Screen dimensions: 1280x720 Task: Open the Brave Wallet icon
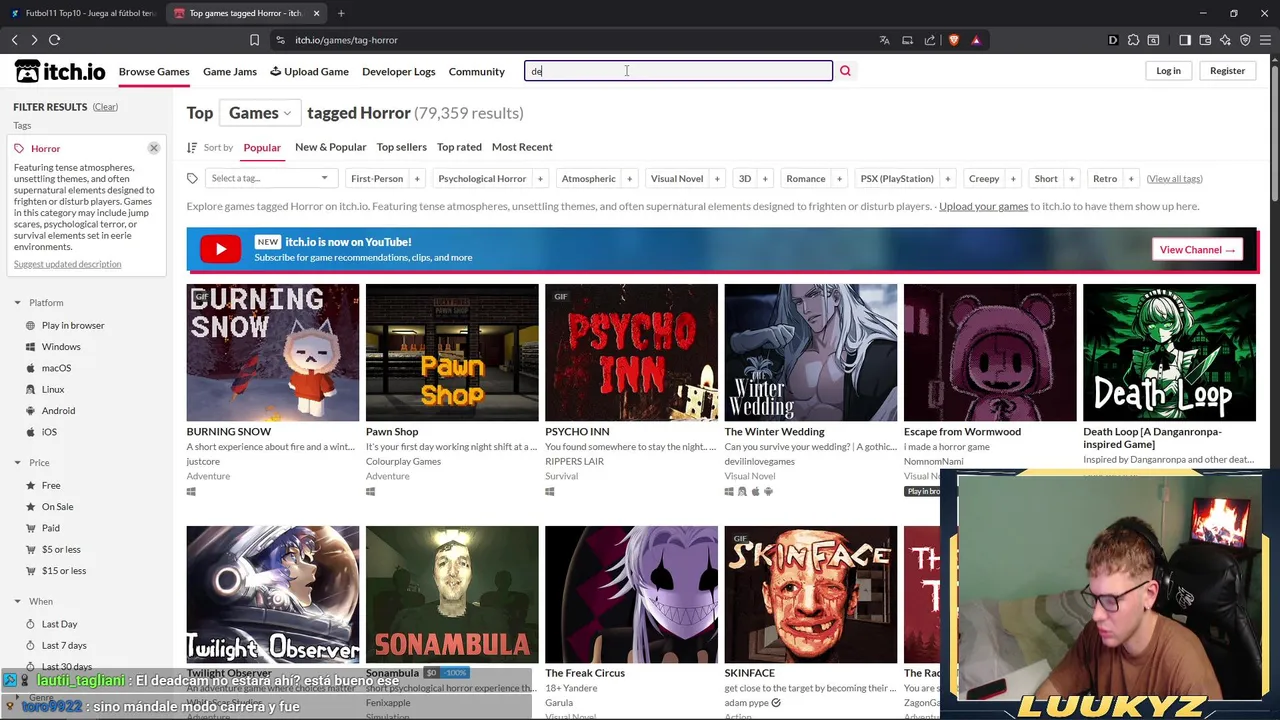click(1205, 40)
